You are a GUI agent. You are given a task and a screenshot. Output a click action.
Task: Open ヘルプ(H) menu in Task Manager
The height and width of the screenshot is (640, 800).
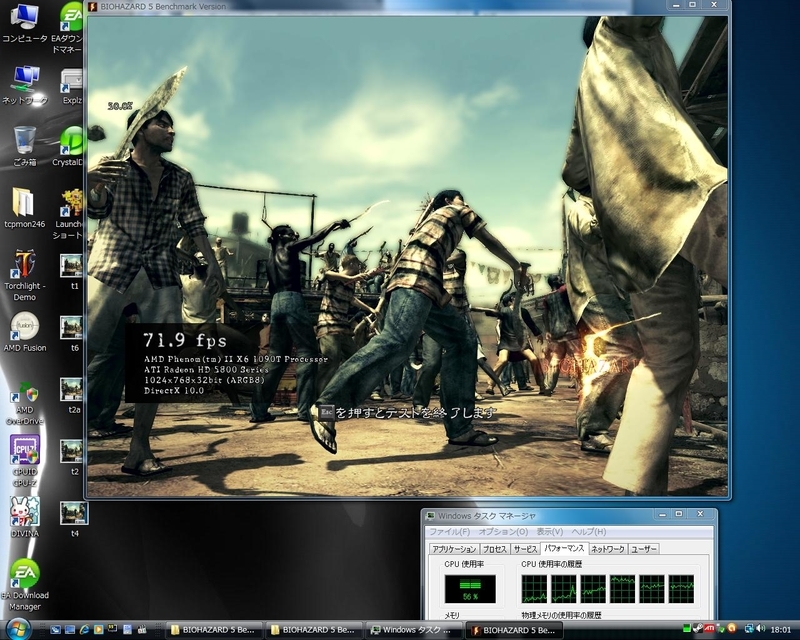click(588, 532)
